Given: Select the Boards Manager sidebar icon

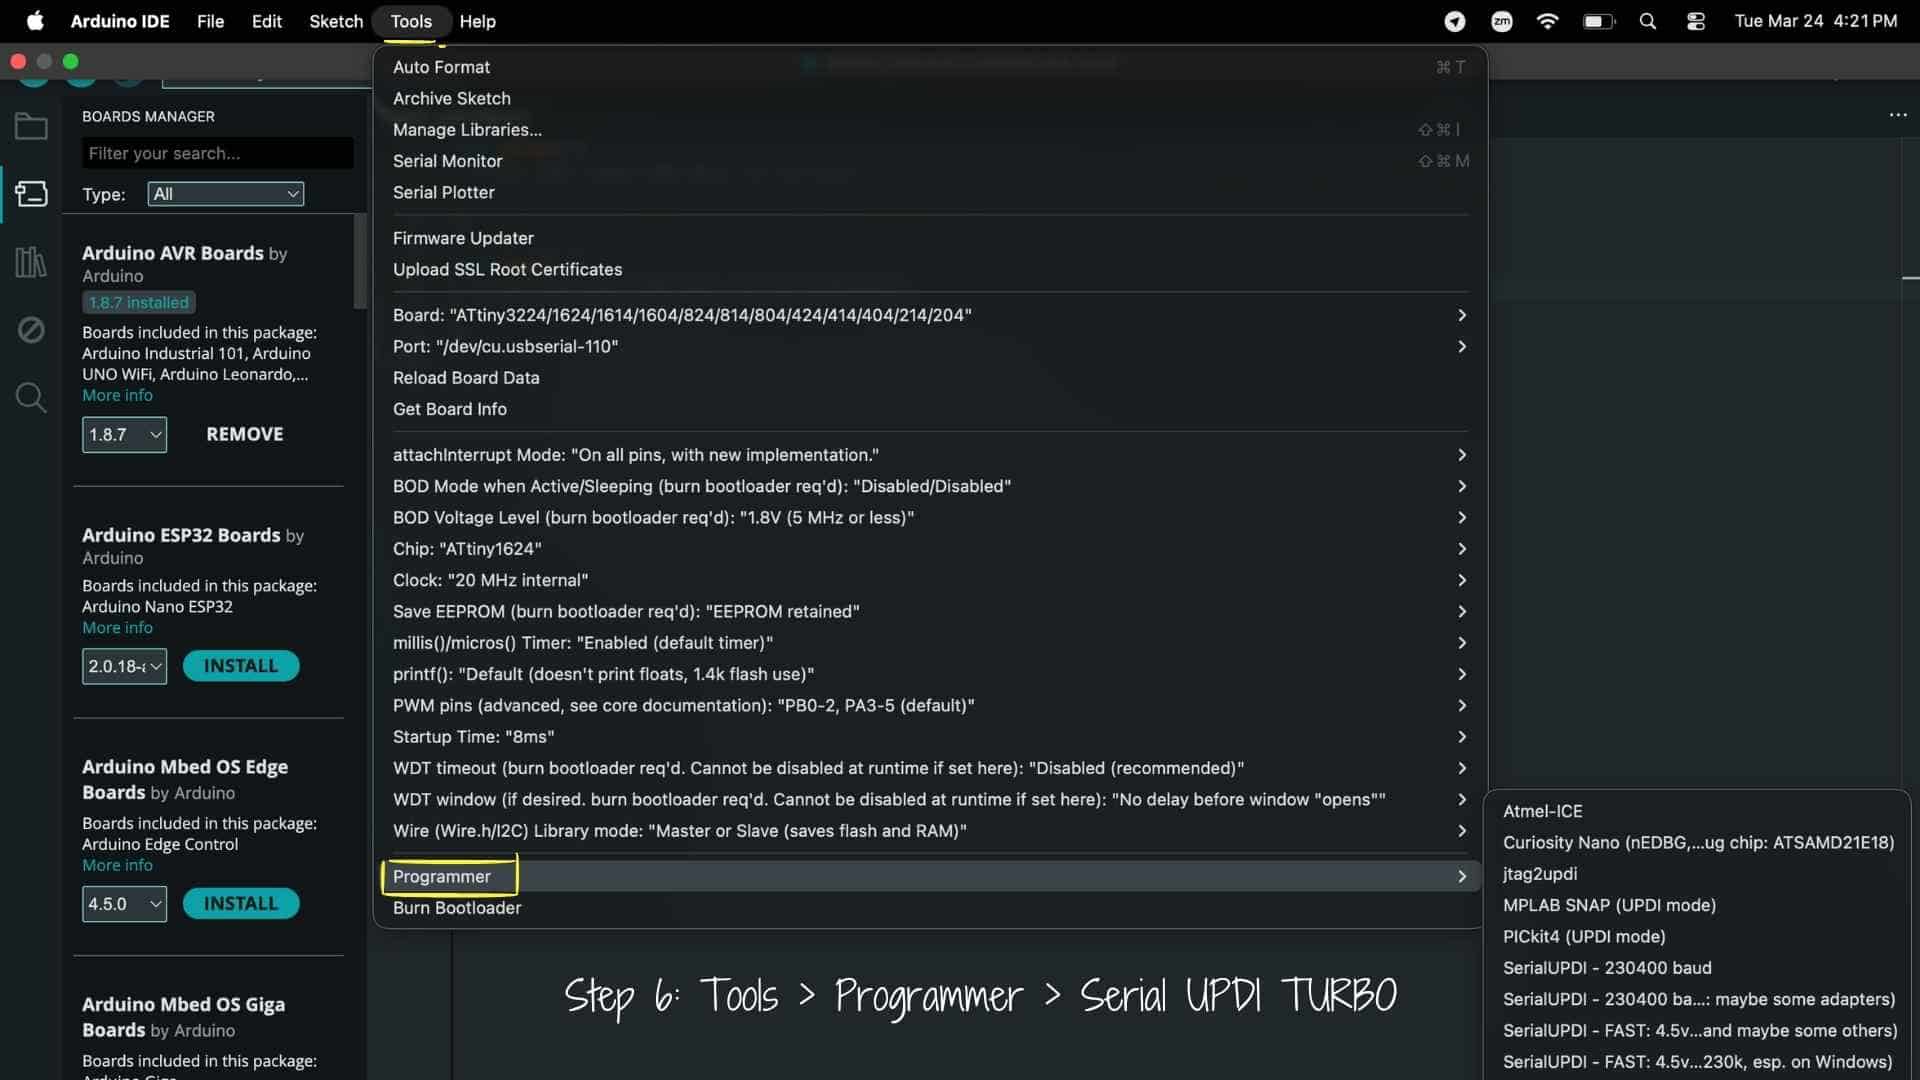Looking at the screenshot, I should click(x=31, y=193).
